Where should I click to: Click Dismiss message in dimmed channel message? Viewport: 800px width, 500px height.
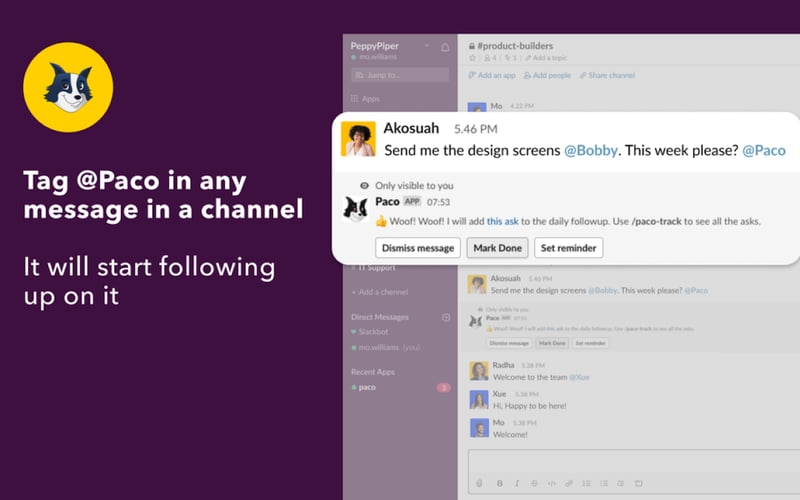pos(509,343)
